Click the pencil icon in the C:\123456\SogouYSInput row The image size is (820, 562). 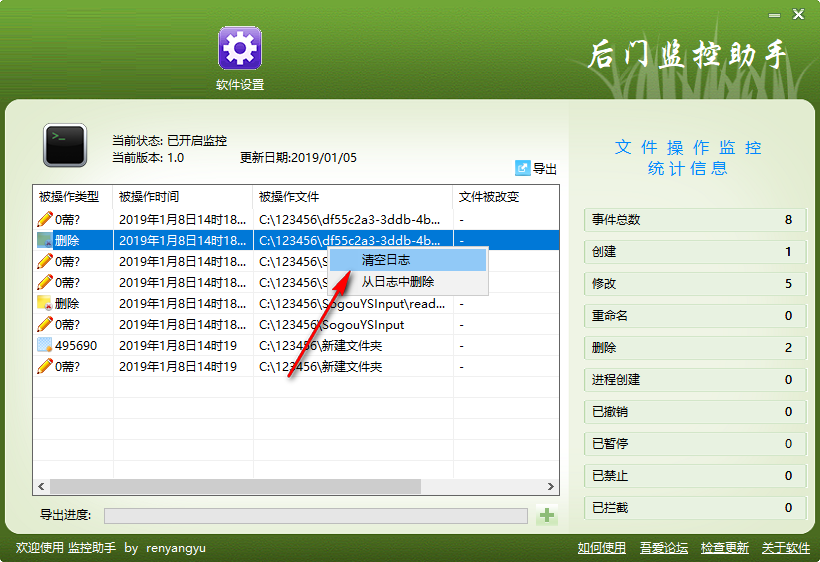click(45, 324)
